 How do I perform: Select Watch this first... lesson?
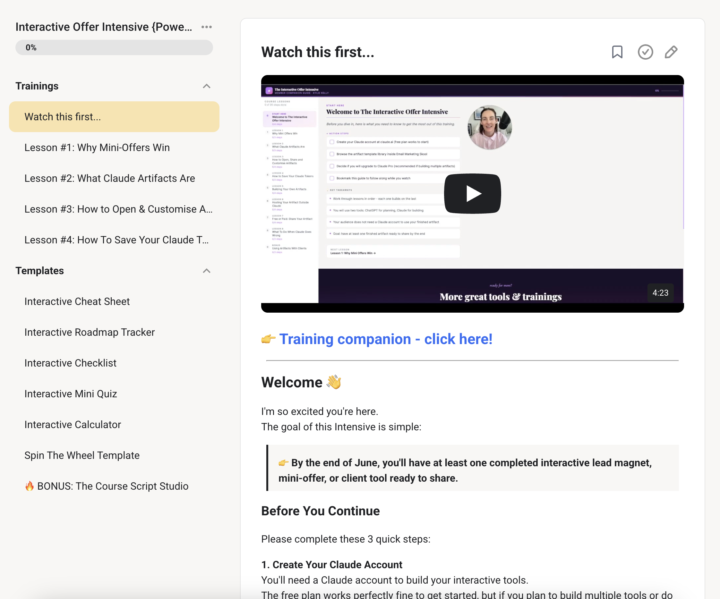(114, 117)
